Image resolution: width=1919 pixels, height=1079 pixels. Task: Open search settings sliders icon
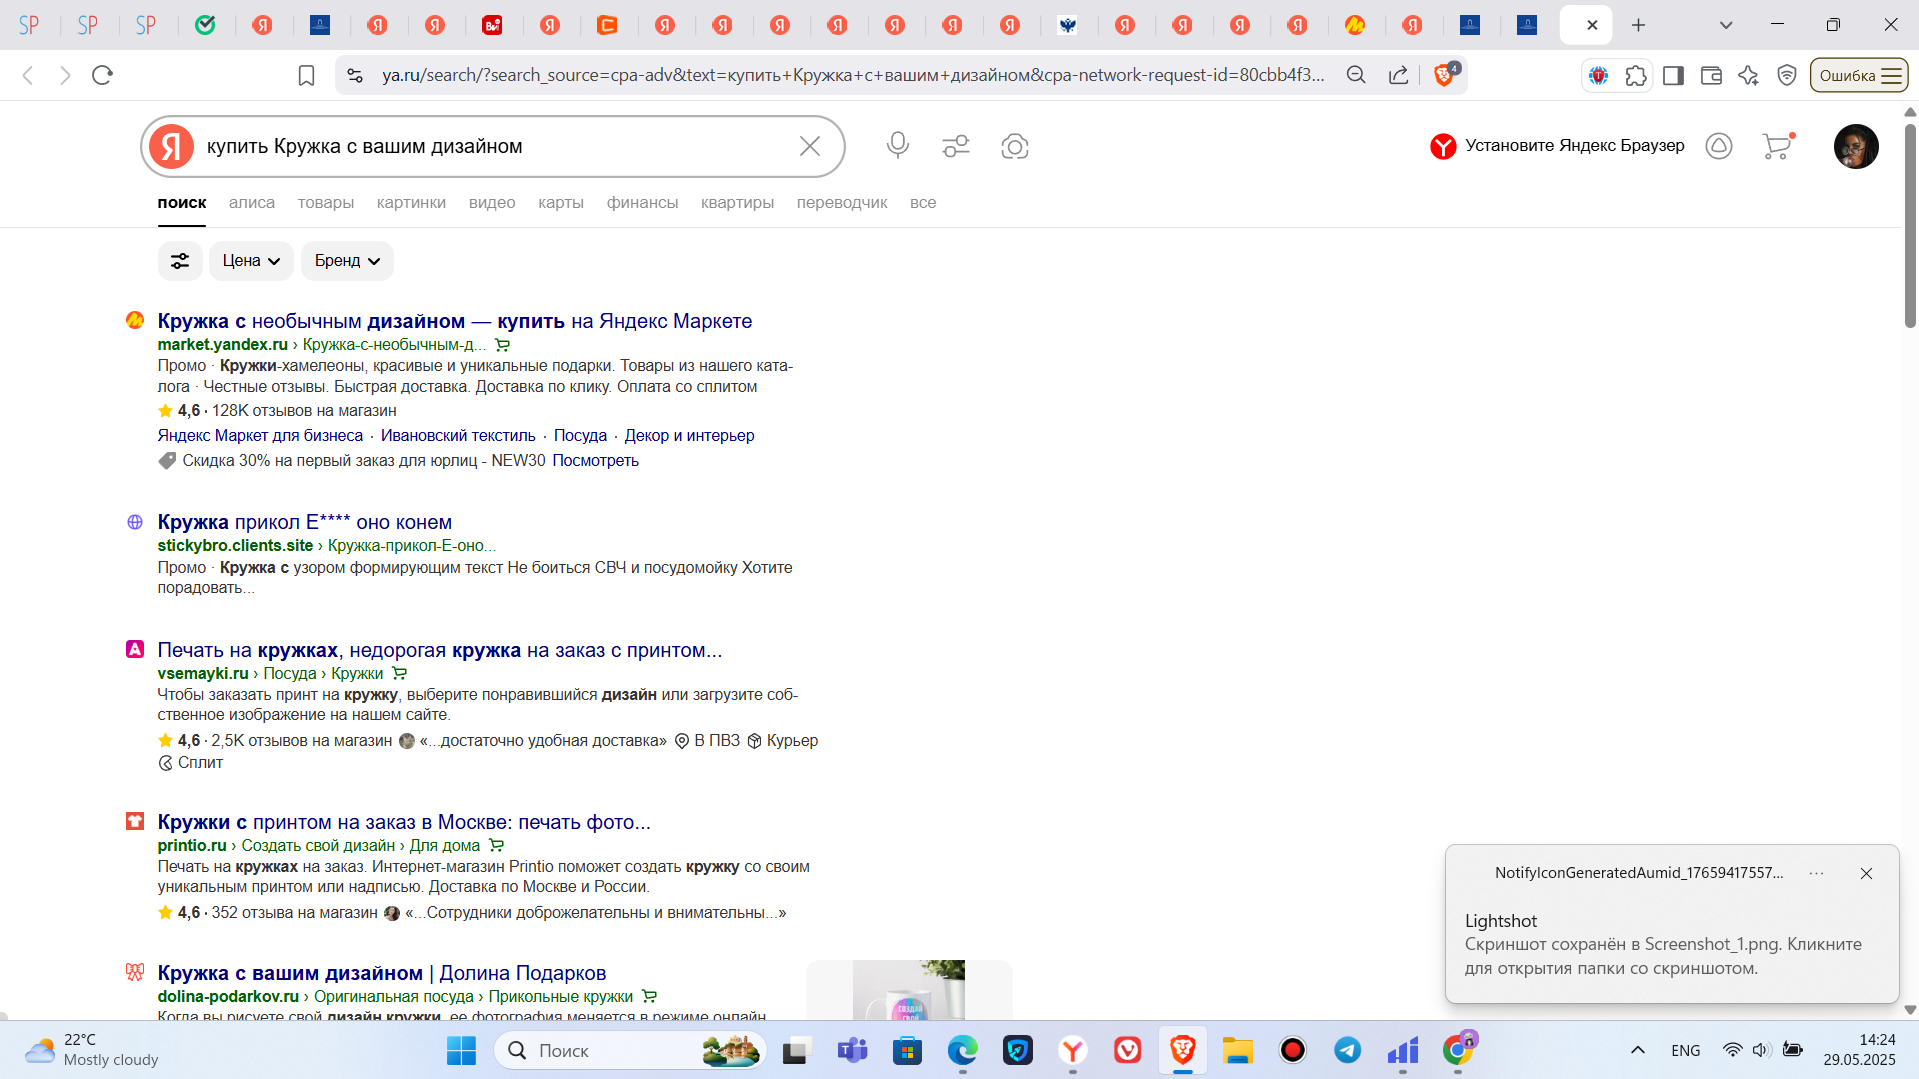coord(956,146)
